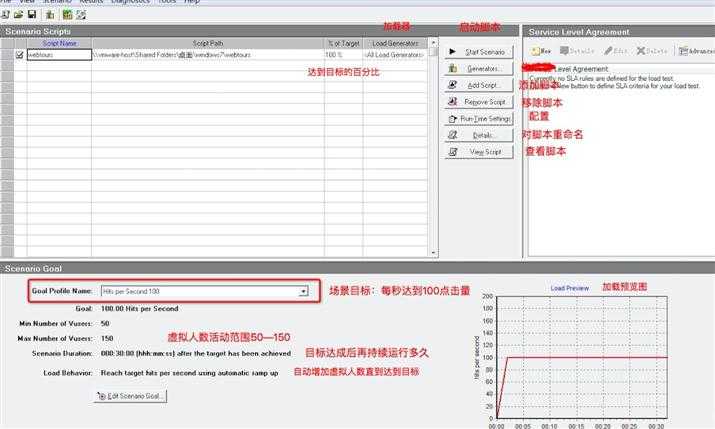The height and width of the screenshot is (429, 715).
Task: Click Details in the Service Level Agreement toolbar
Action: click(577, 51)
